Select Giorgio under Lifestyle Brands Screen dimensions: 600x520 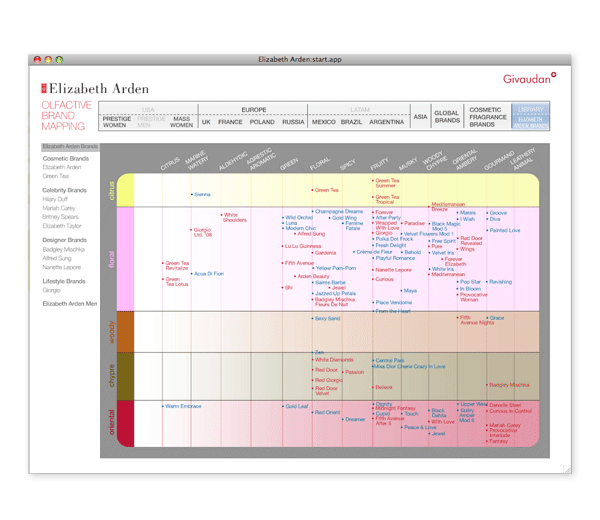tap(52, 290)
